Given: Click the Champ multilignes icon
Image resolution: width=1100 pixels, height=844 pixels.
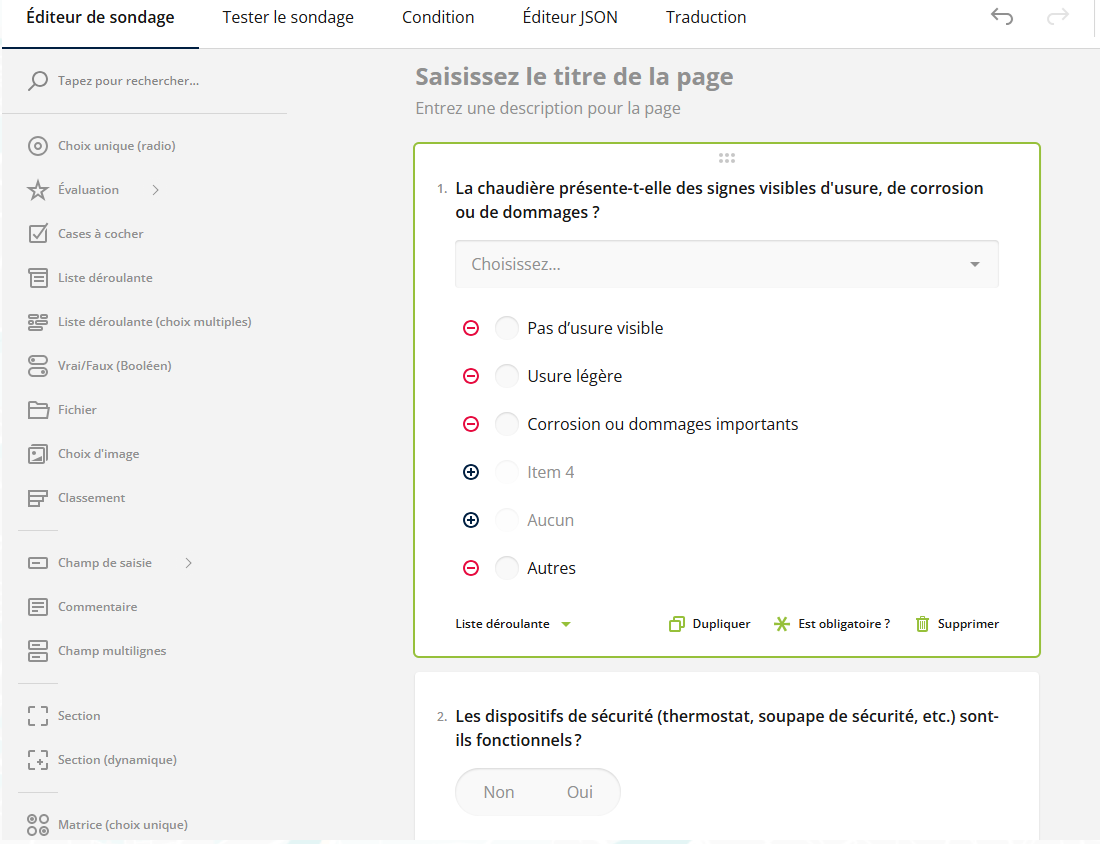Looking at the screenshot, I should tap(38, 651).
